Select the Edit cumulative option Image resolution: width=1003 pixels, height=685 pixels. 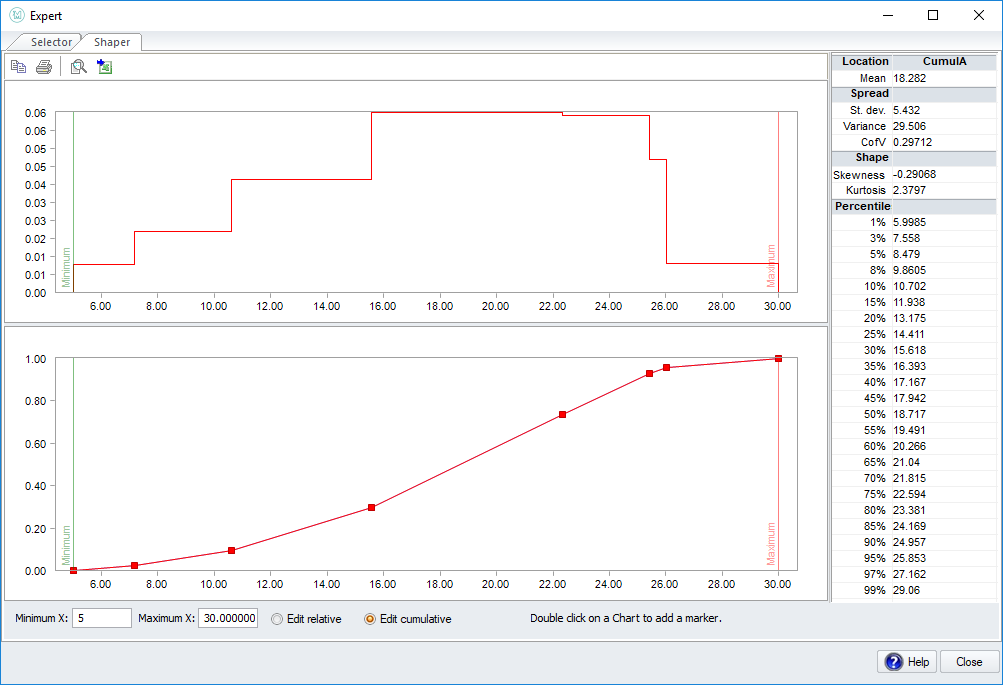(x=368, y=618)
